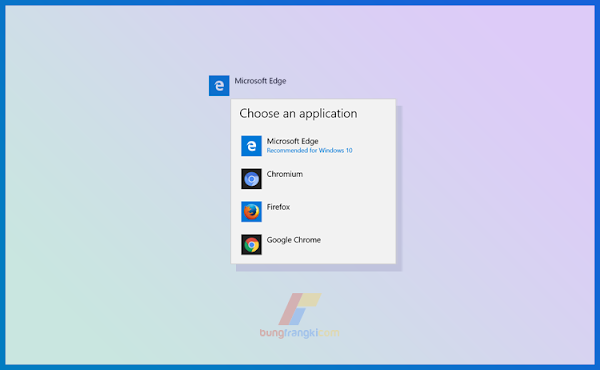Screen dimensions: 600x370
Task: Click the 'Choose an application' heading
Action: [298, 113]
